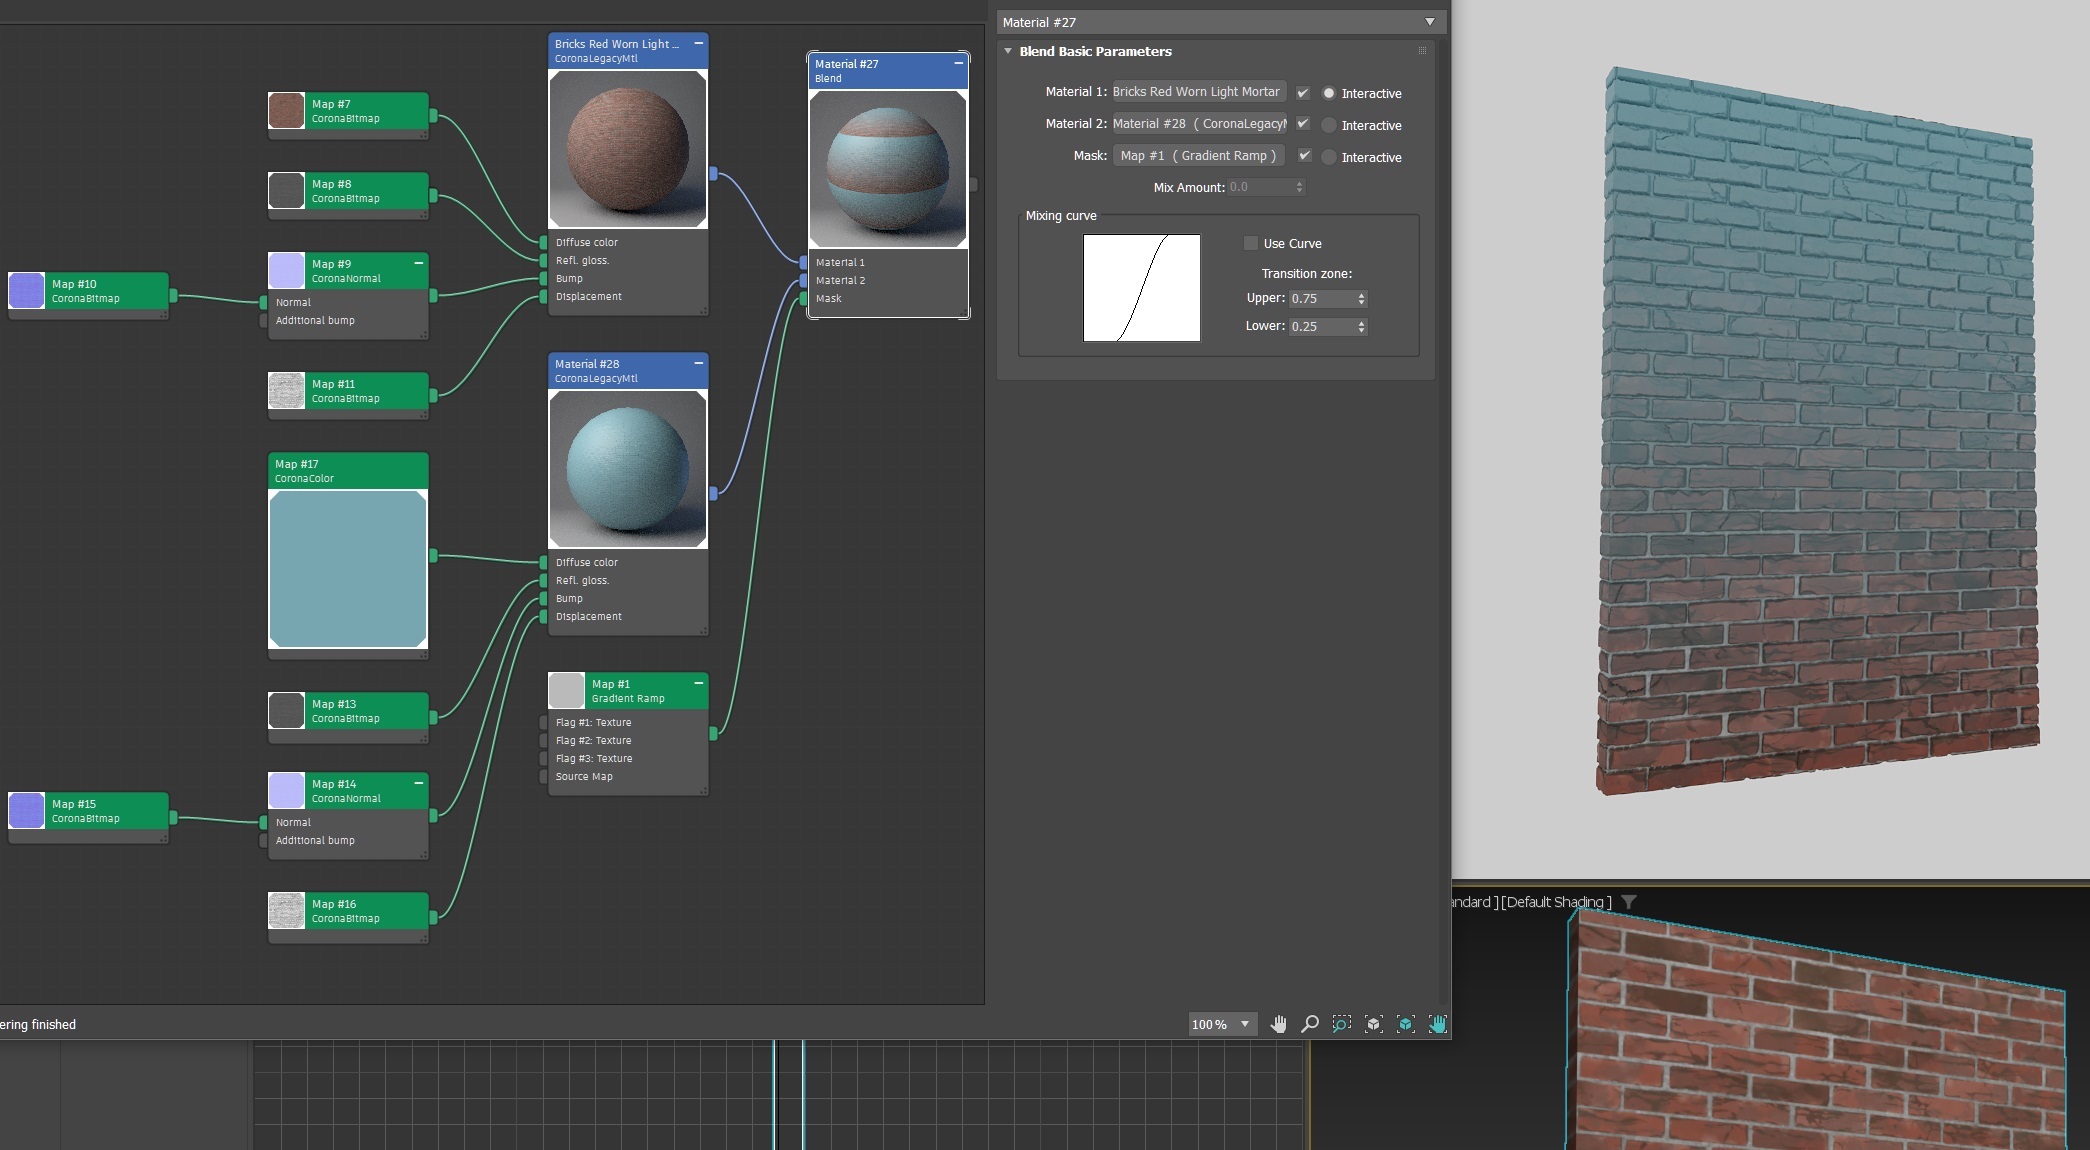Click Zoom Extents white cube icon

pos(1373,1024)
